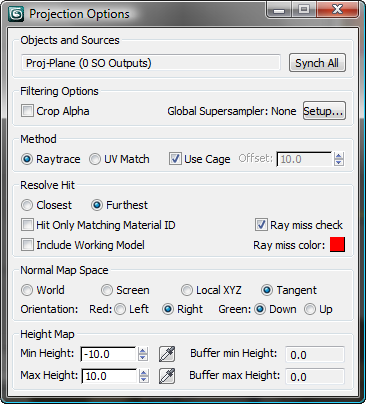Click the Min Height input field

[108, 354]
